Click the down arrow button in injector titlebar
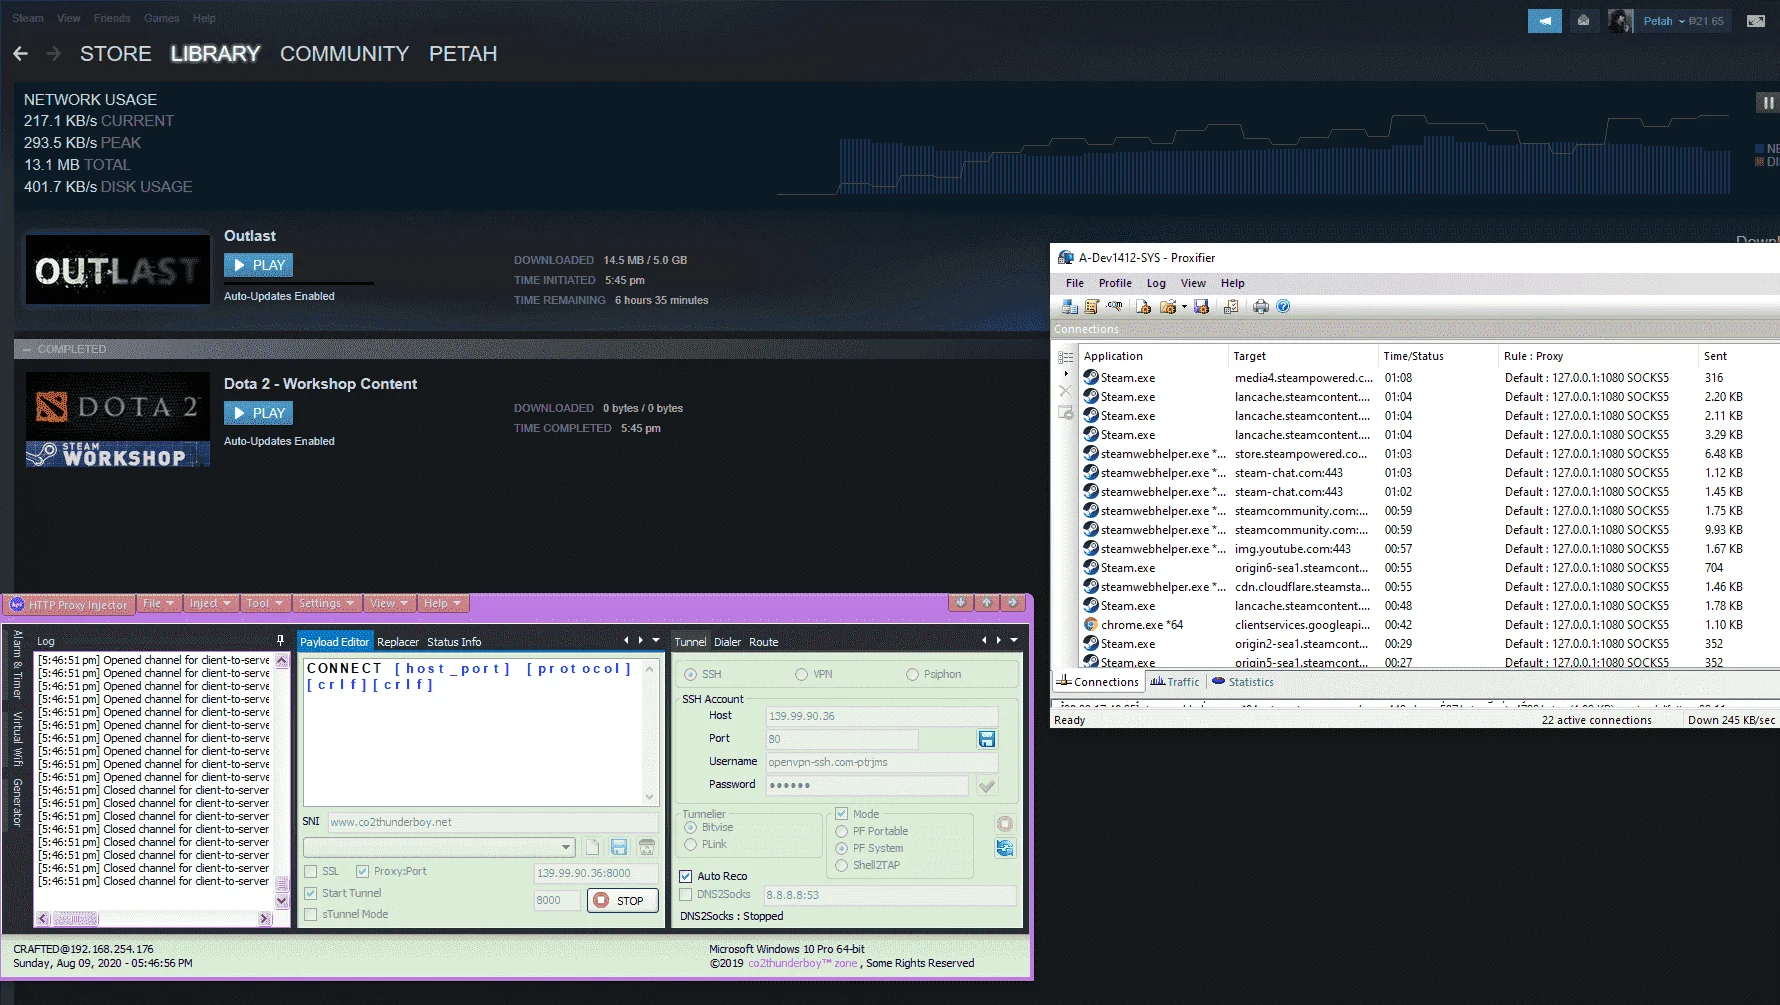Image resolution: width=1780 pixels, height=1005 pixels. (960, 602)
